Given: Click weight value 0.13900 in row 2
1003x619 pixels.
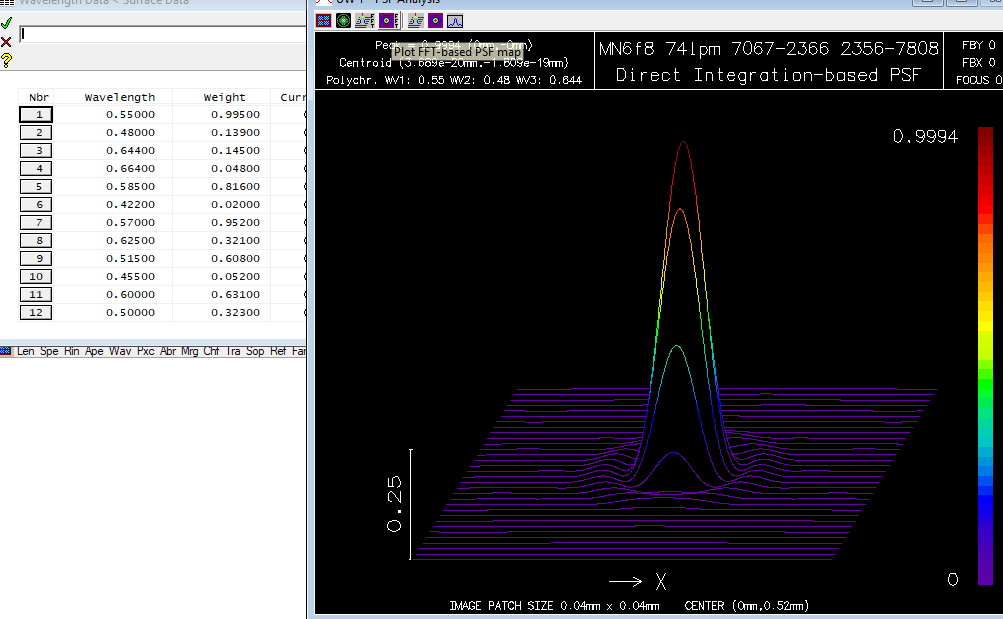Looking at the screenshot, I should tap(235, 133).
